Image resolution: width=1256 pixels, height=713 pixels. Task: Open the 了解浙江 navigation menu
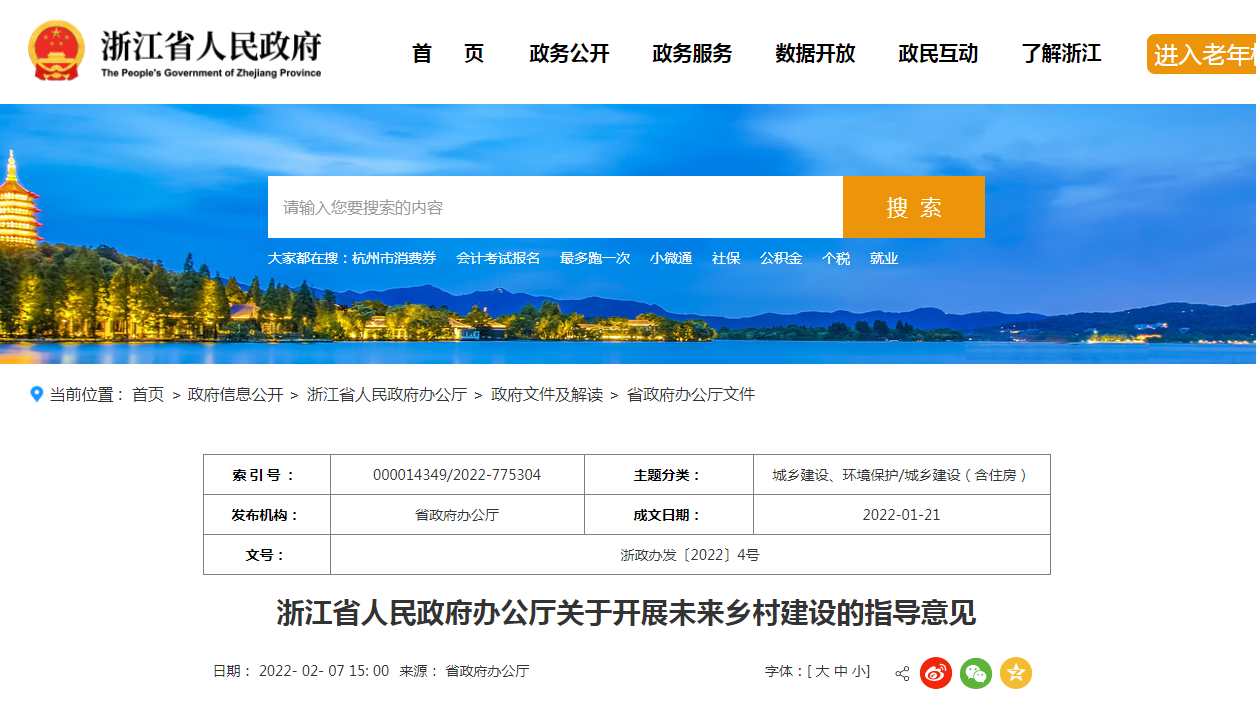point(1061,54)
